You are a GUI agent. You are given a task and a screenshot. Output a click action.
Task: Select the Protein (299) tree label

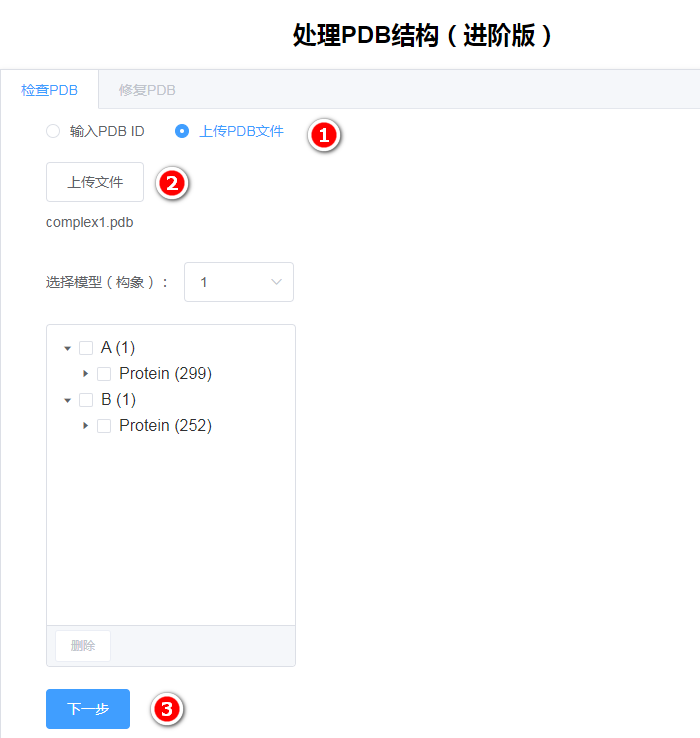click(x=165, y=374)
